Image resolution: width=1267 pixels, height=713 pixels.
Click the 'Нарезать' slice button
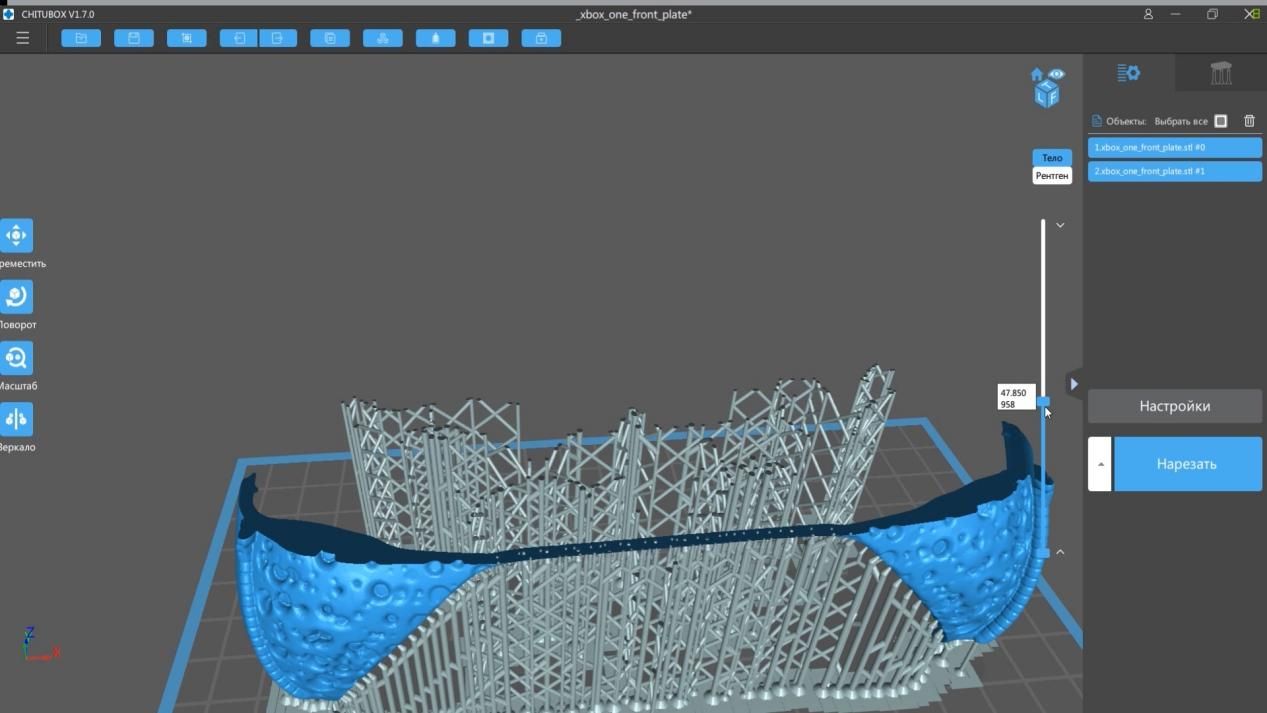1186,464
